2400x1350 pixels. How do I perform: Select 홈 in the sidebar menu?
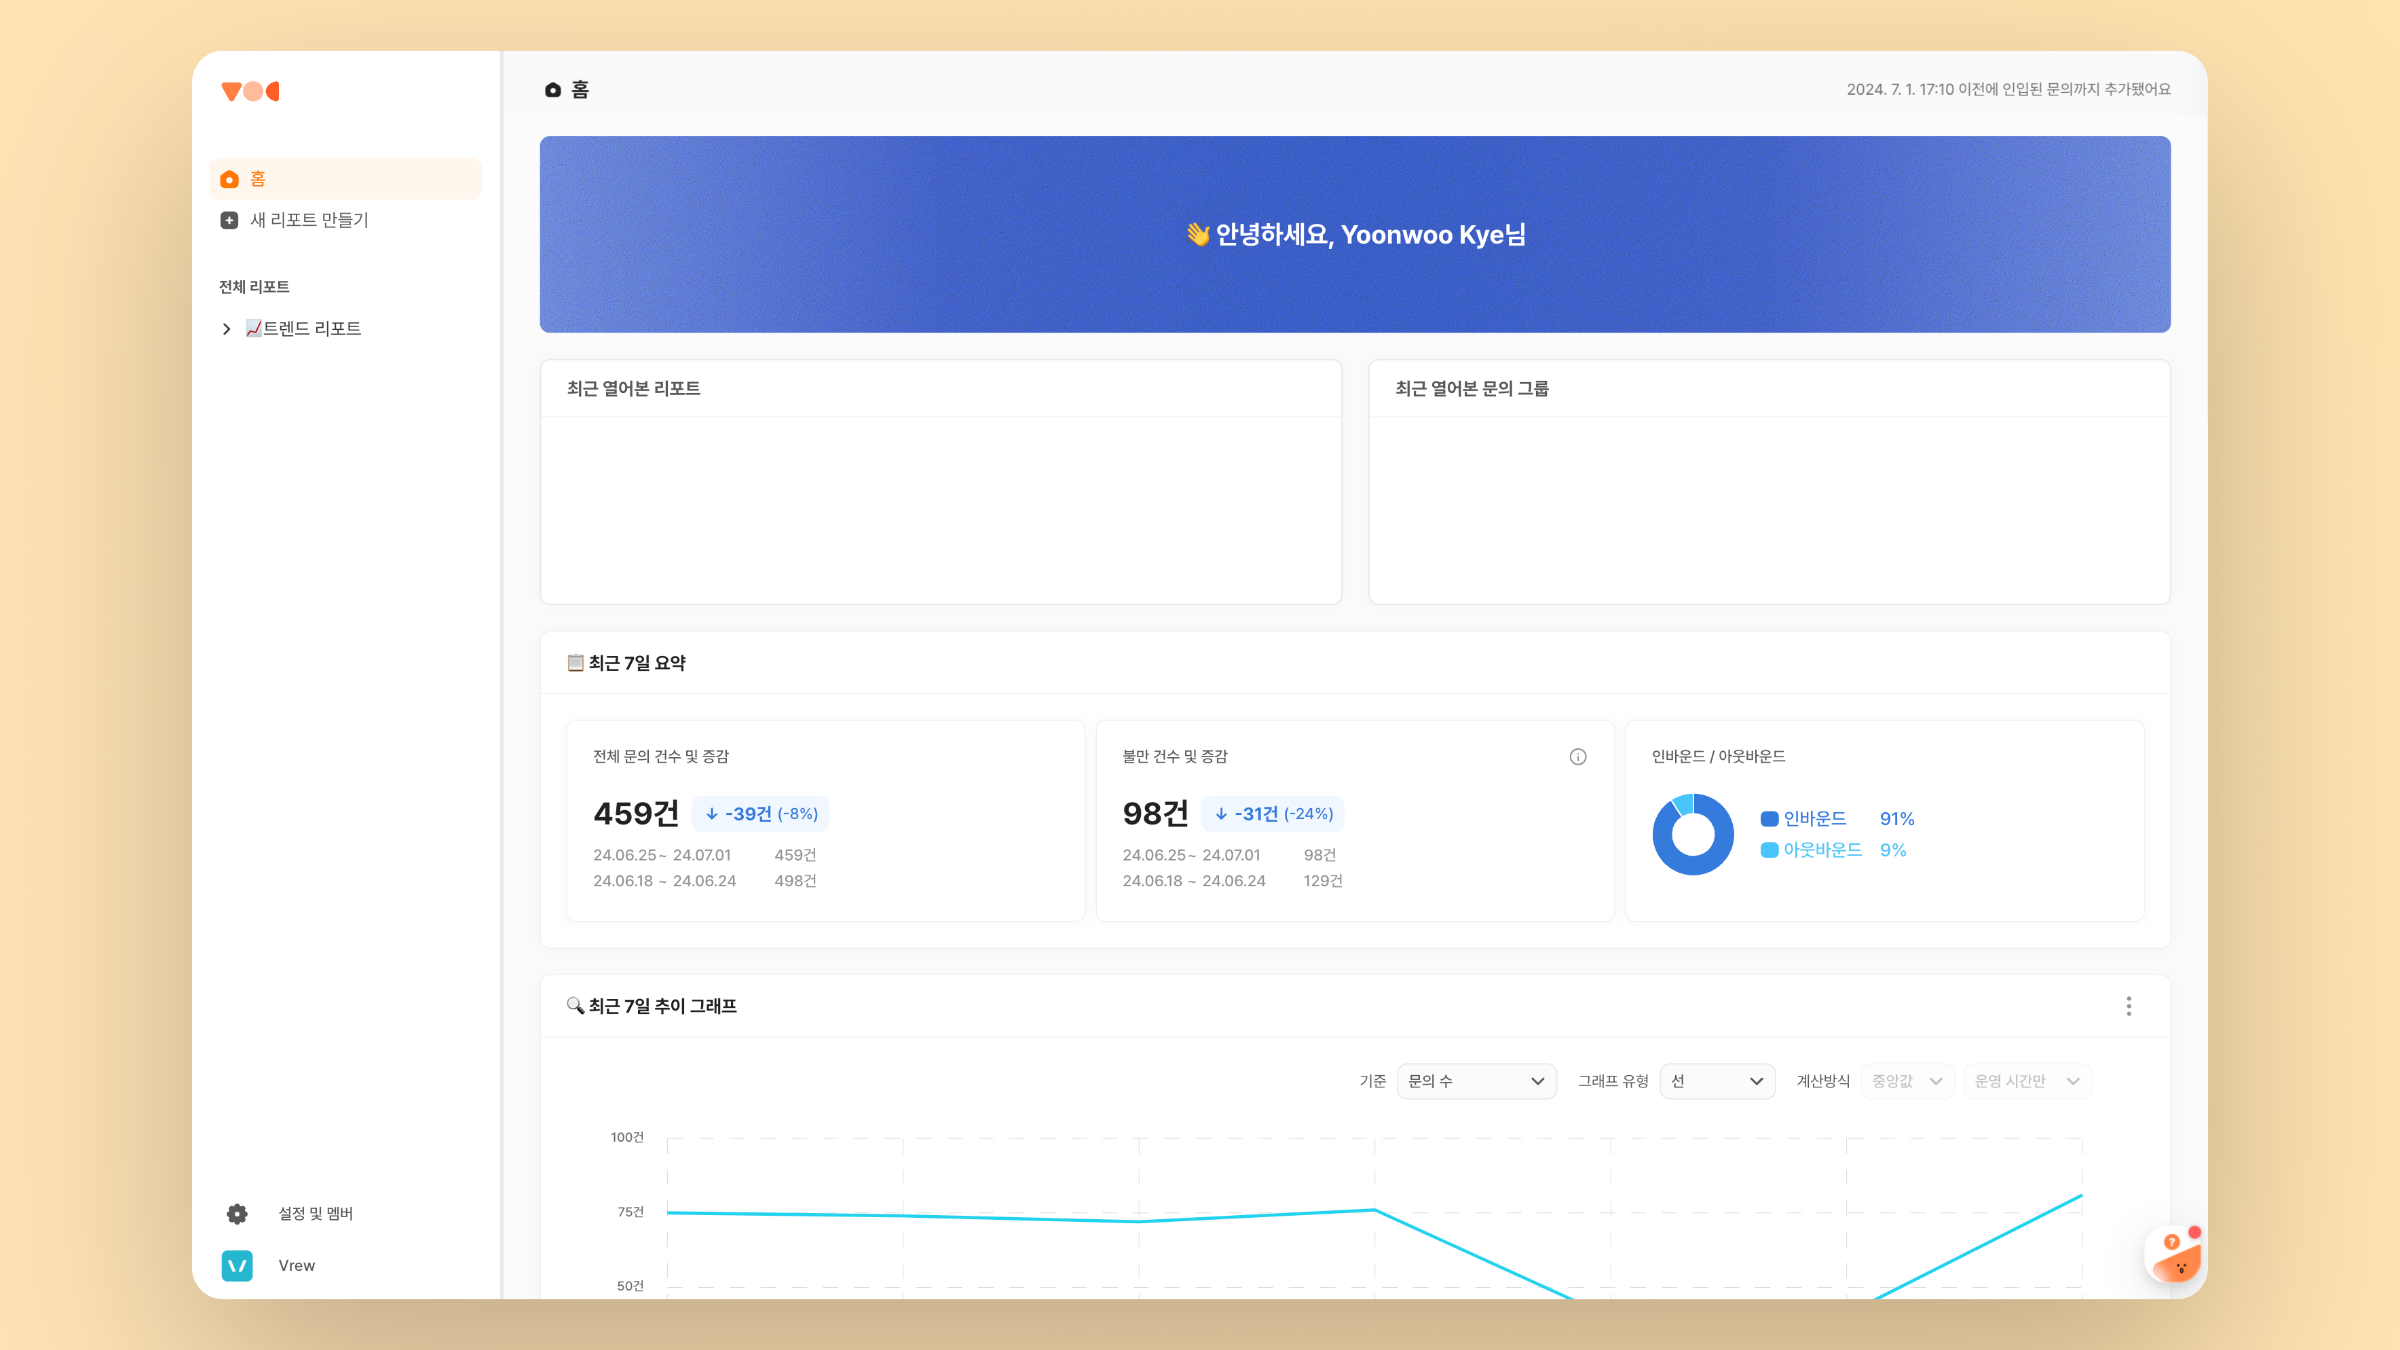(x=258, y=179)
